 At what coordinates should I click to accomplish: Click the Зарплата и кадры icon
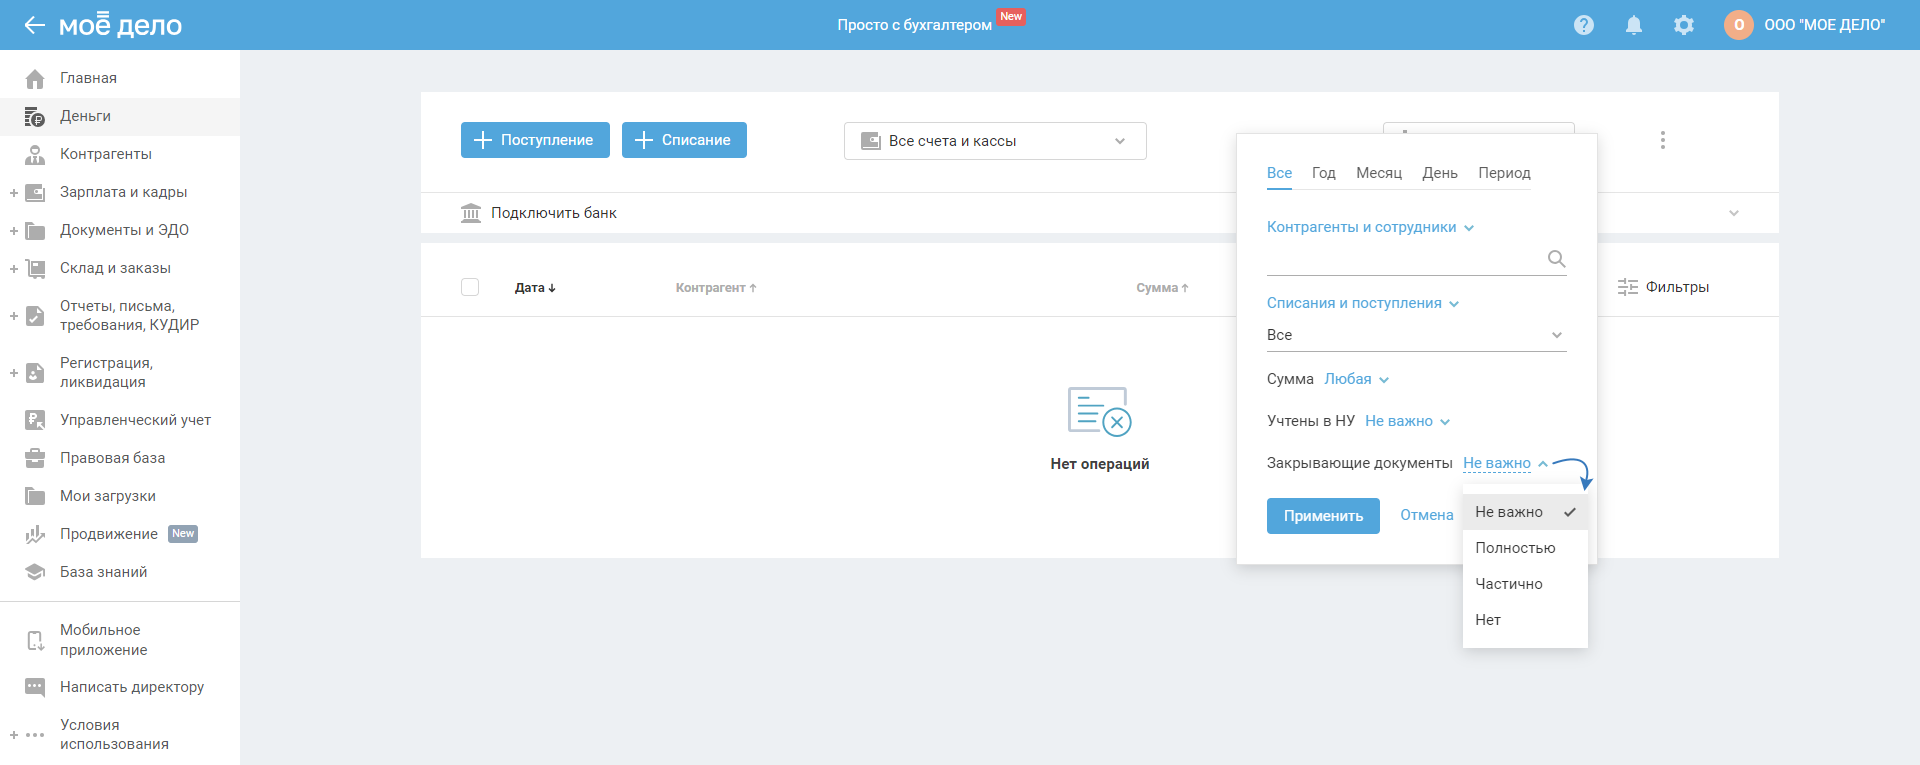point(35,192)
